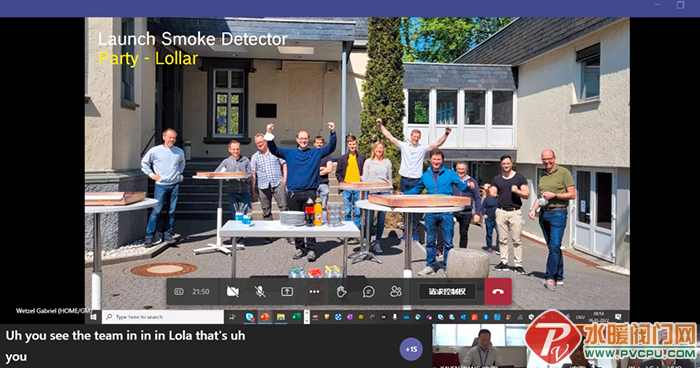Click the 请求控制权 request control button

tap(447, 292)
